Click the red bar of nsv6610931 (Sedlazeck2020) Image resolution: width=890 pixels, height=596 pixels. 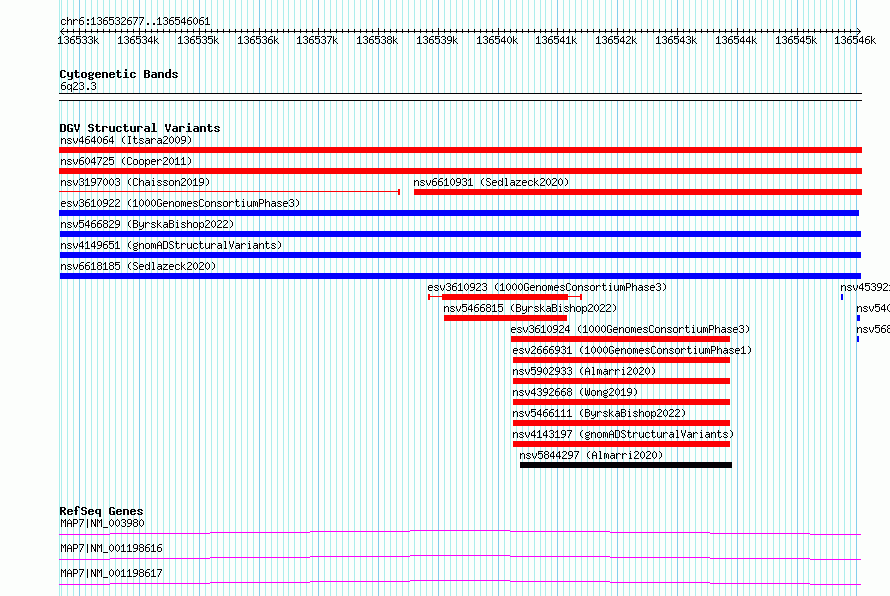(638, 192)
